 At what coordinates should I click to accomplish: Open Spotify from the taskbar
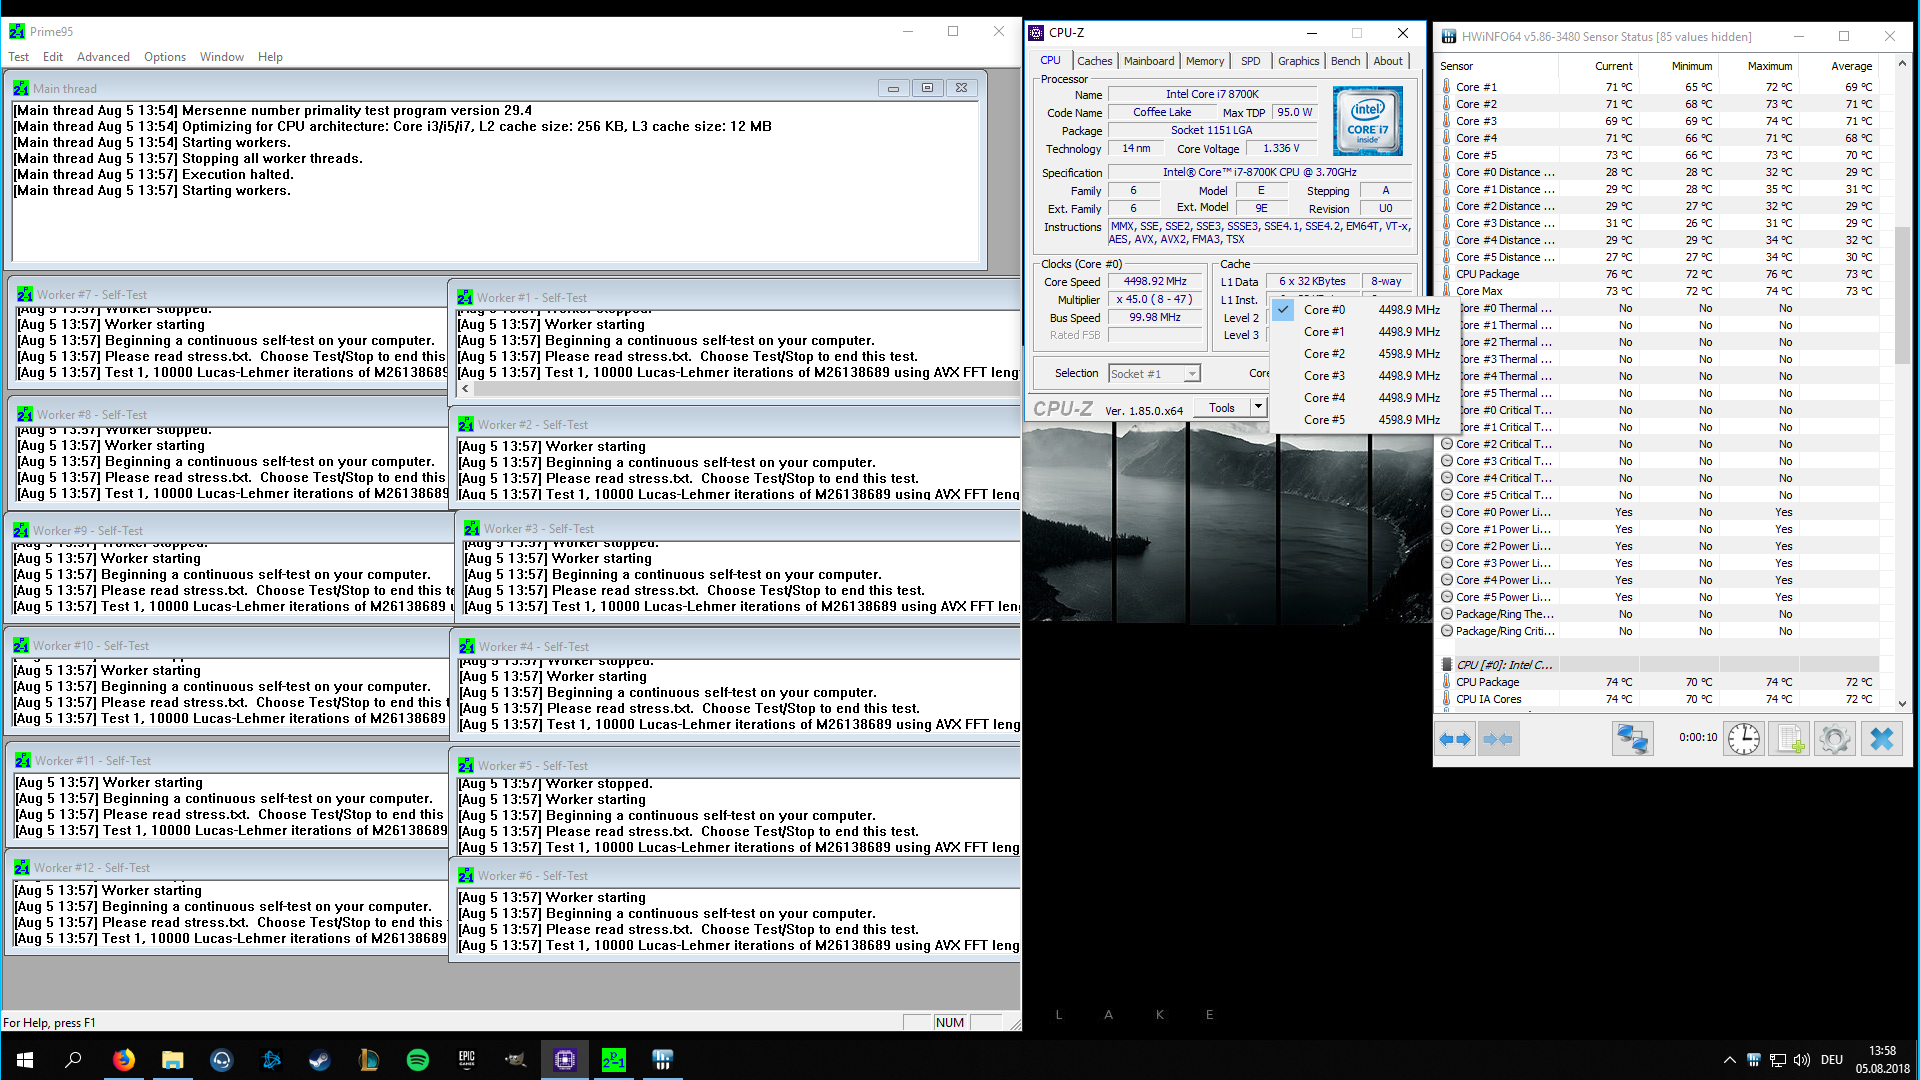(x=418, y=1060)
